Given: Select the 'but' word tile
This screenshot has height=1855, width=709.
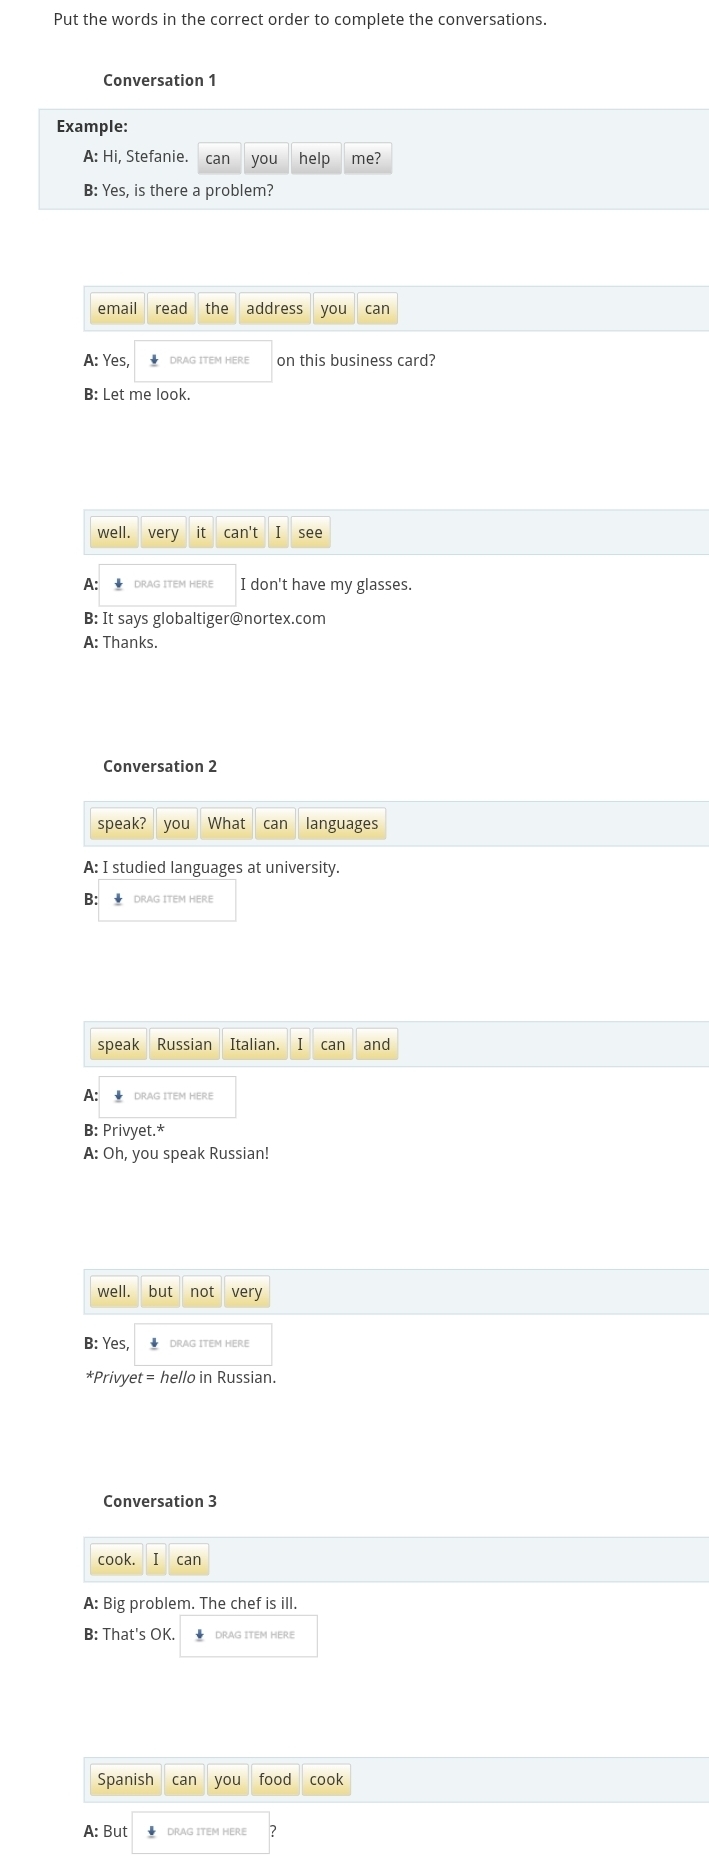Looking at the screenshot, I should 160,1292.
